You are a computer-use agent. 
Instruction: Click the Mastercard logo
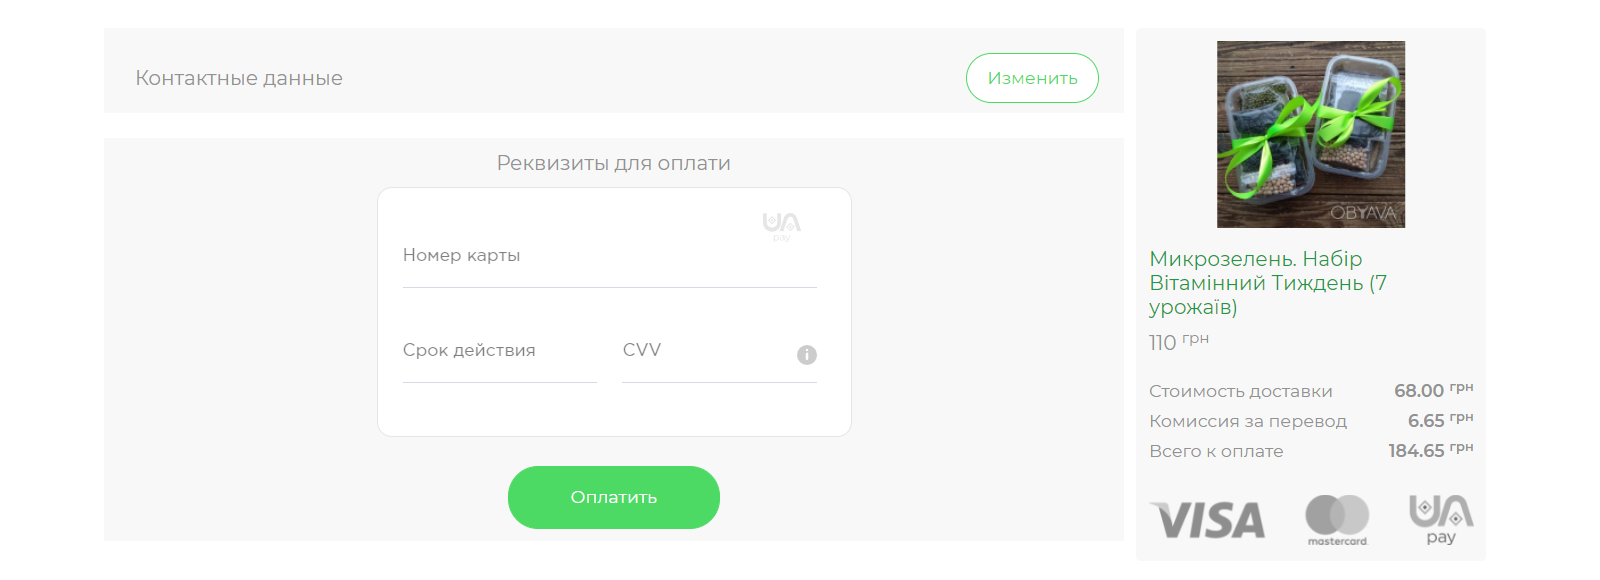[1337, 520]
